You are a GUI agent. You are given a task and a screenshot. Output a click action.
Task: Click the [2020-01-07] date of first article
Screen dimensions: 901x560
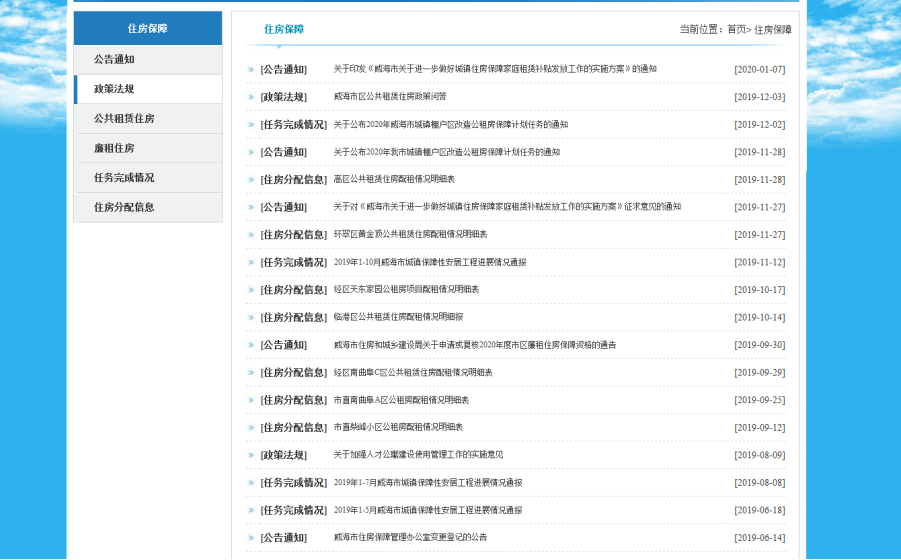click(x=759, y=70)
